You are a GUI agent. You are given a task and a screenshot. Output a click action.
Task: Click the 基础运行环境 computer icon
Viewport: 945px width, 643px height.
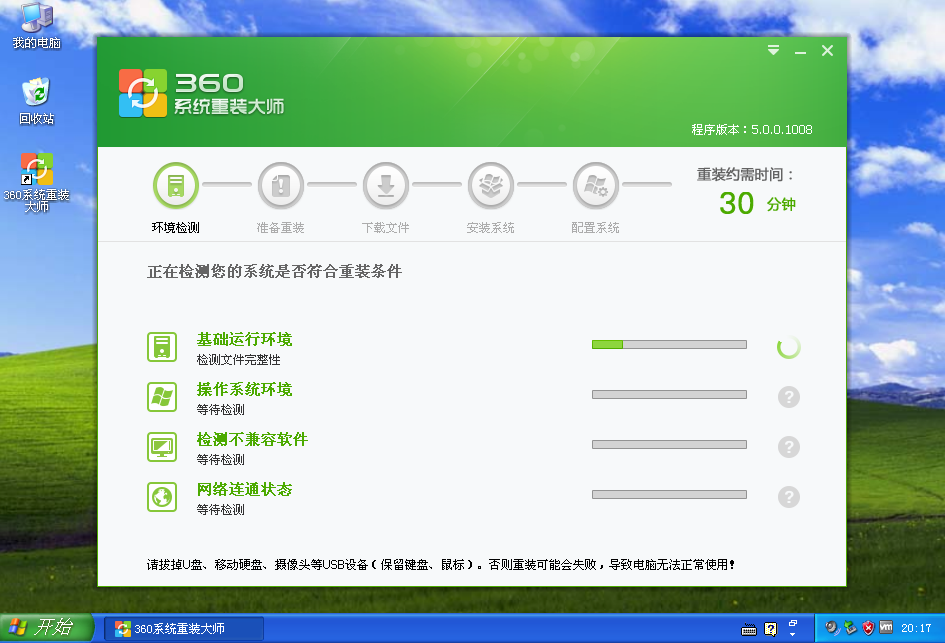(x=162, y=347)
